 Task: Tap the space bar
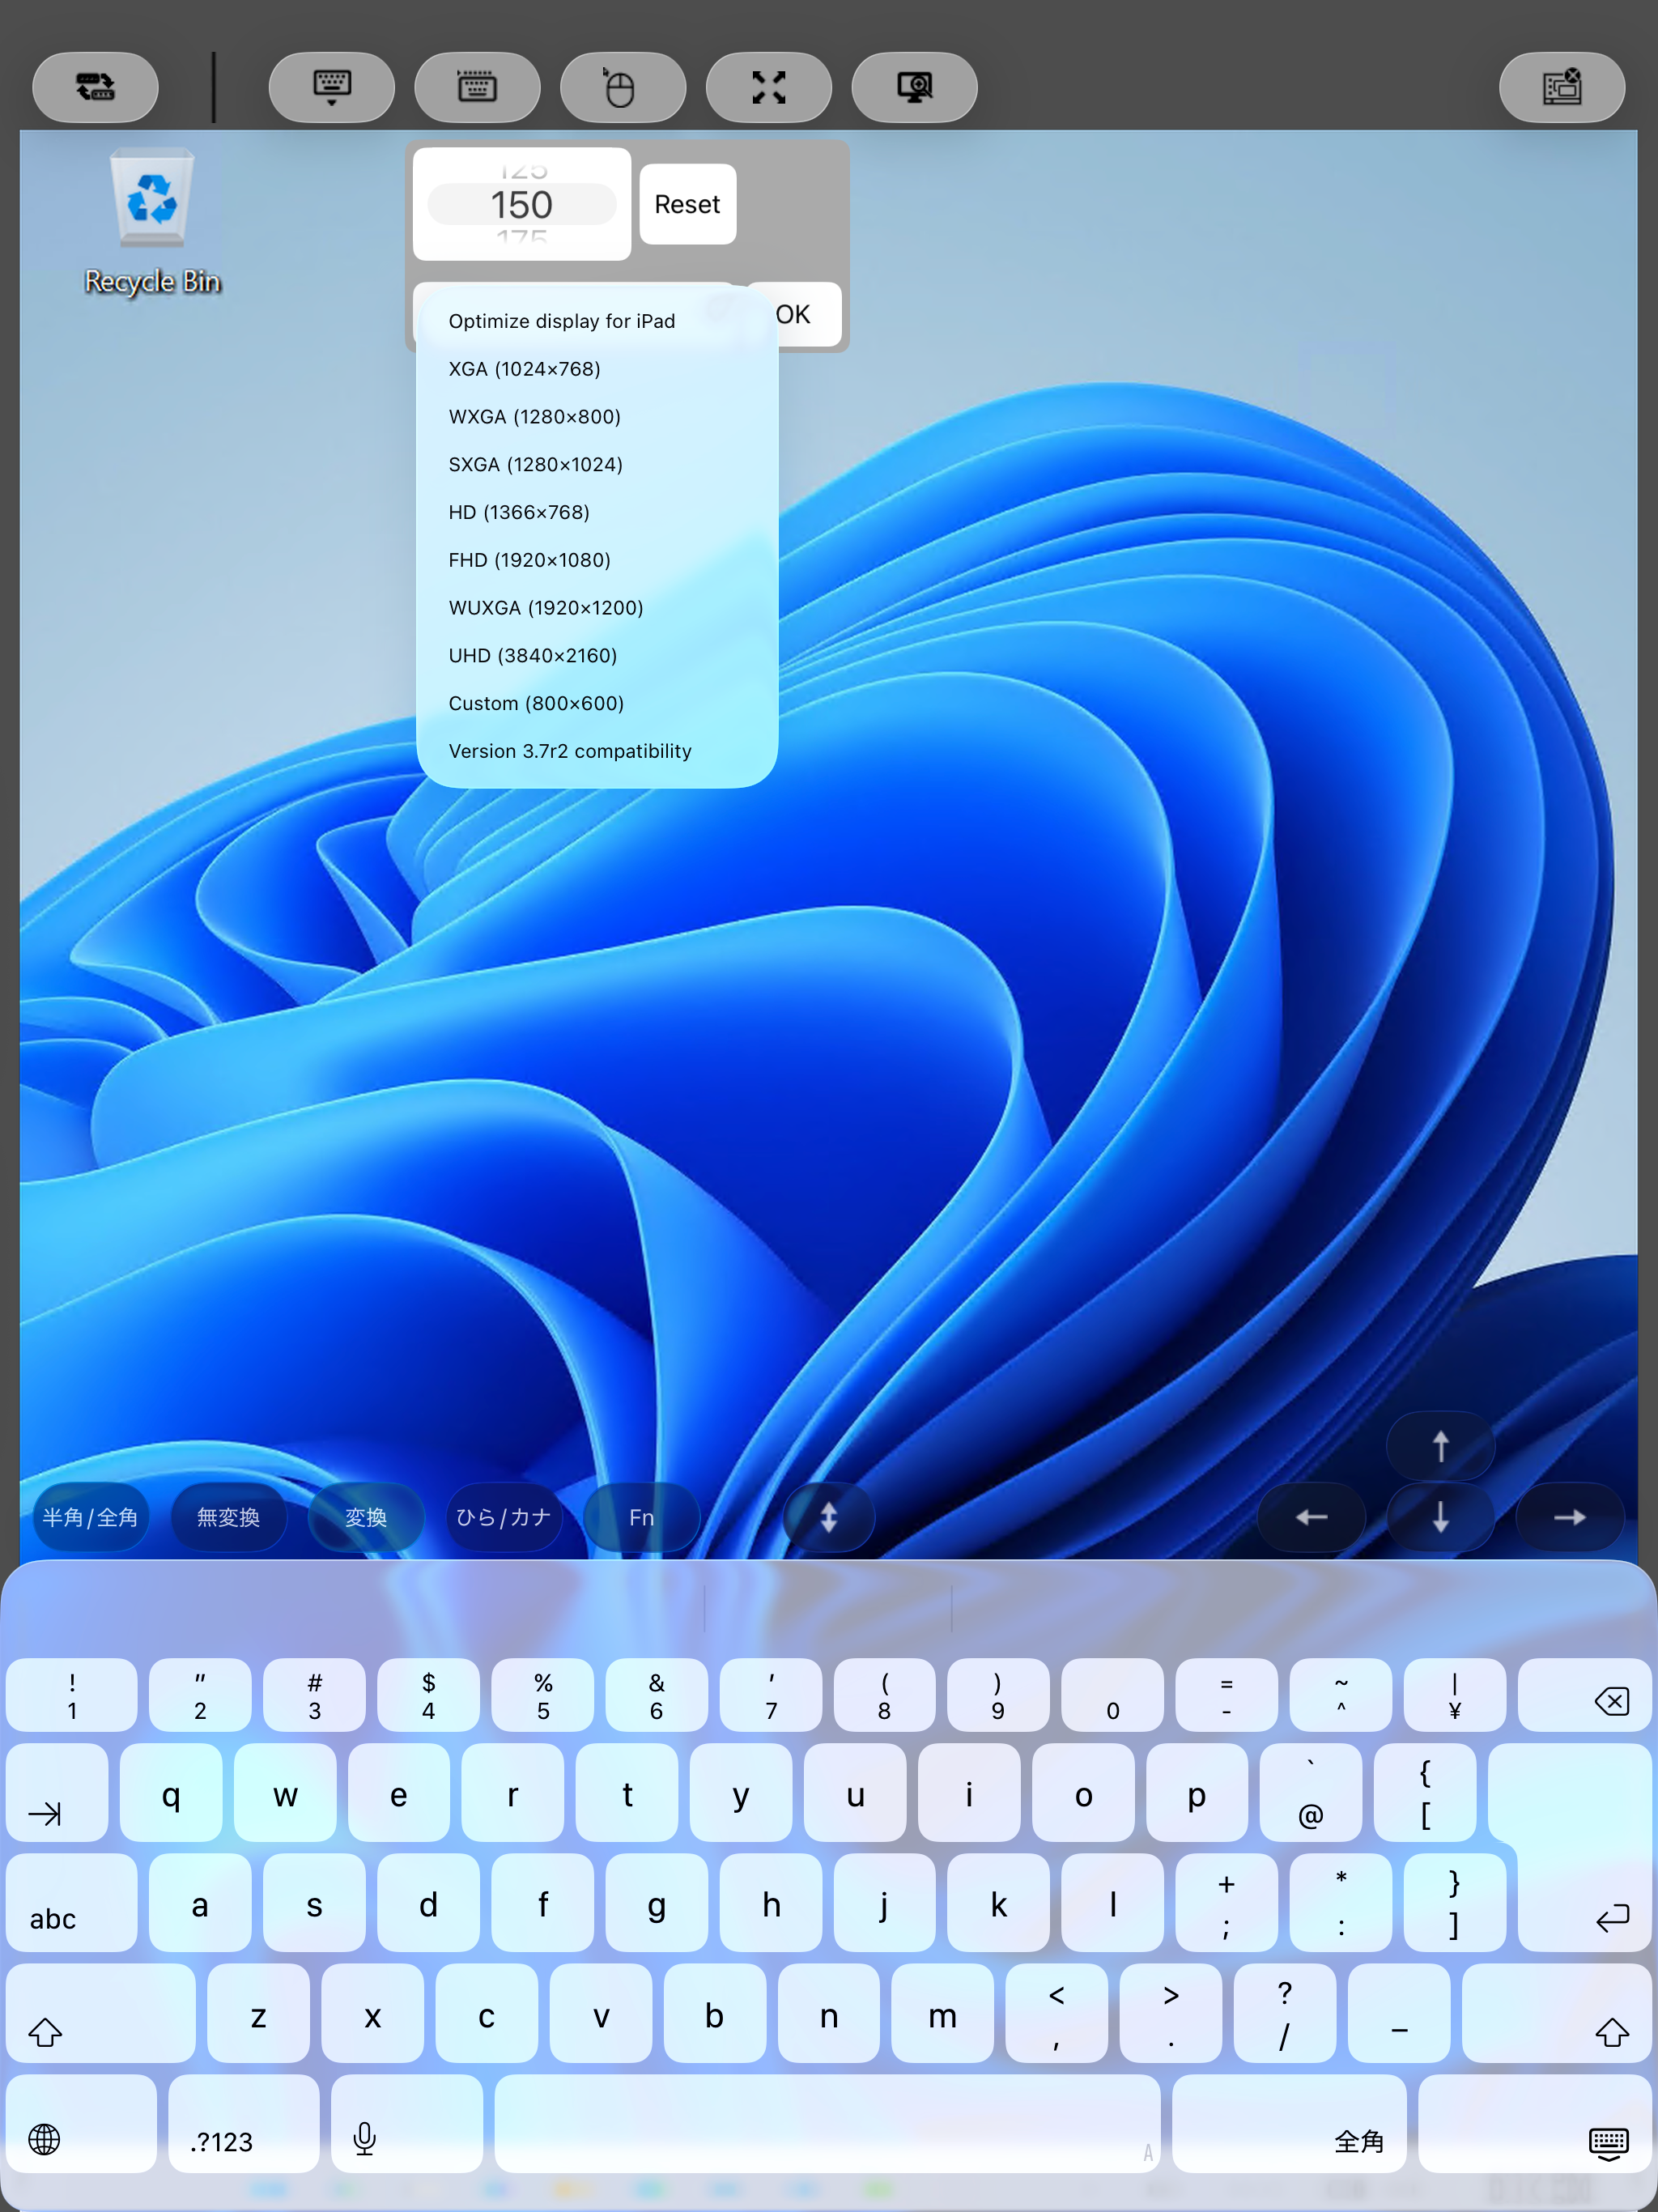click(x=828, y=2123)
